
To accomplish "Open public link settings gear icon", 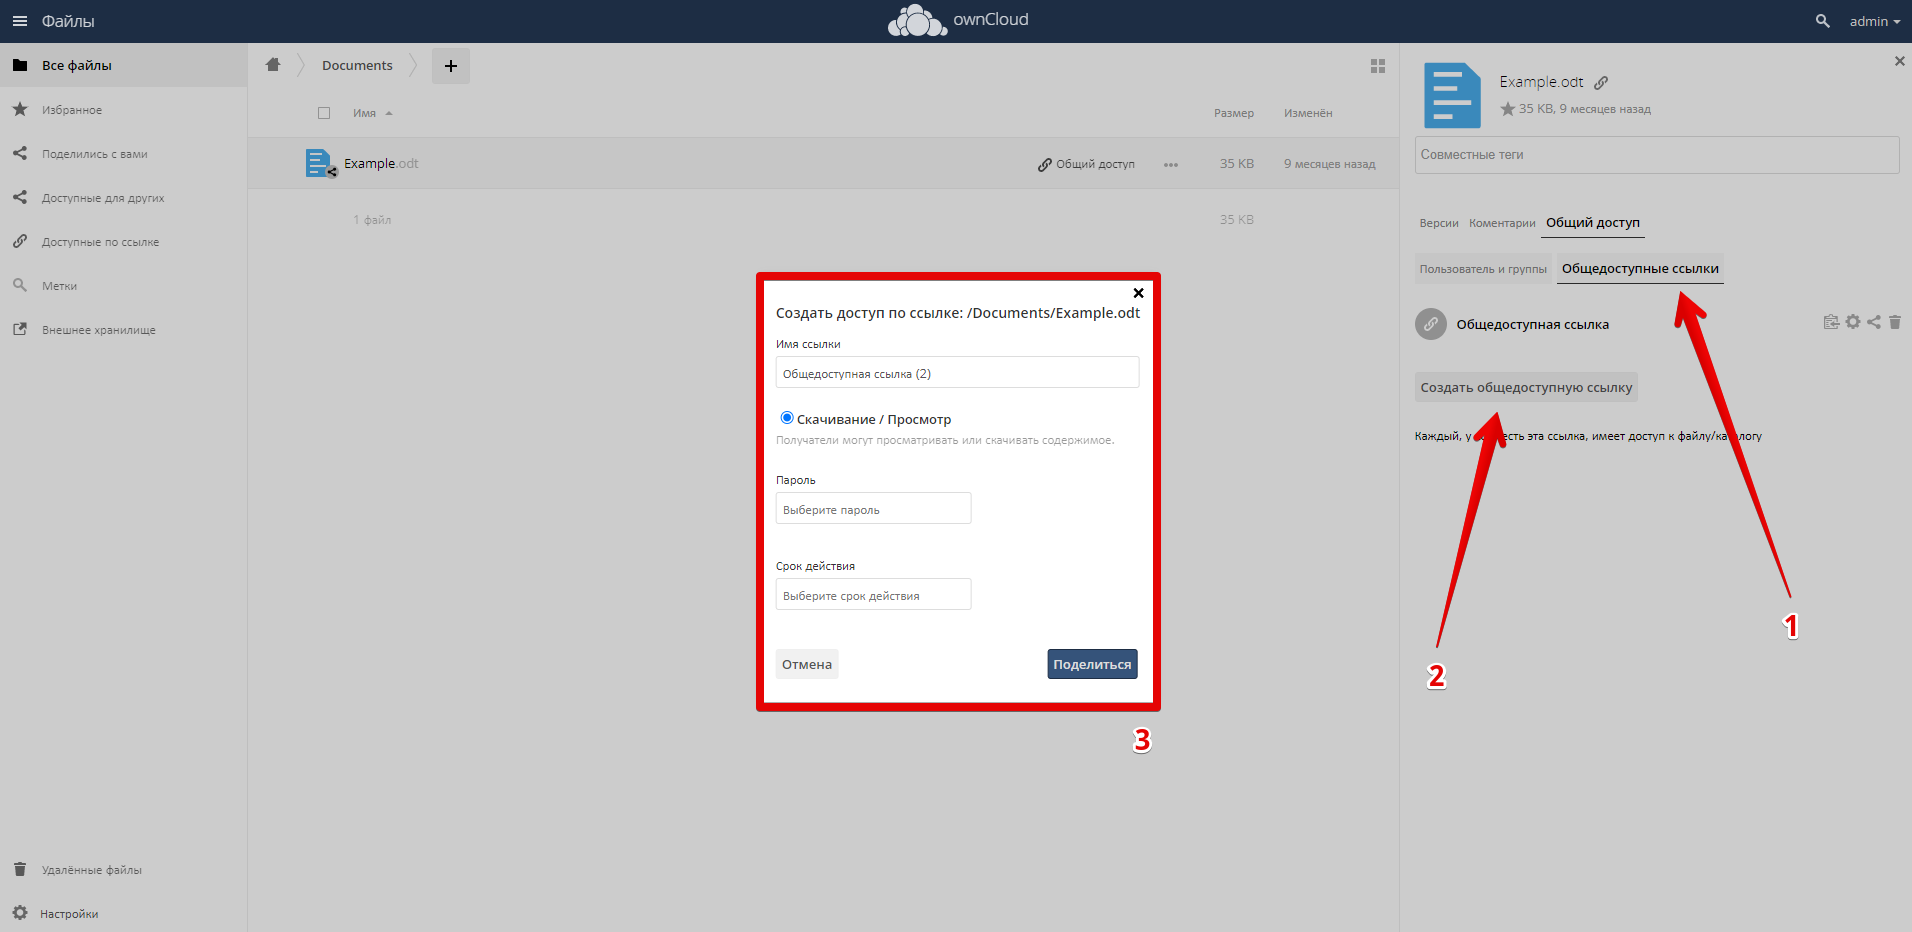I will click(1853, 322).
